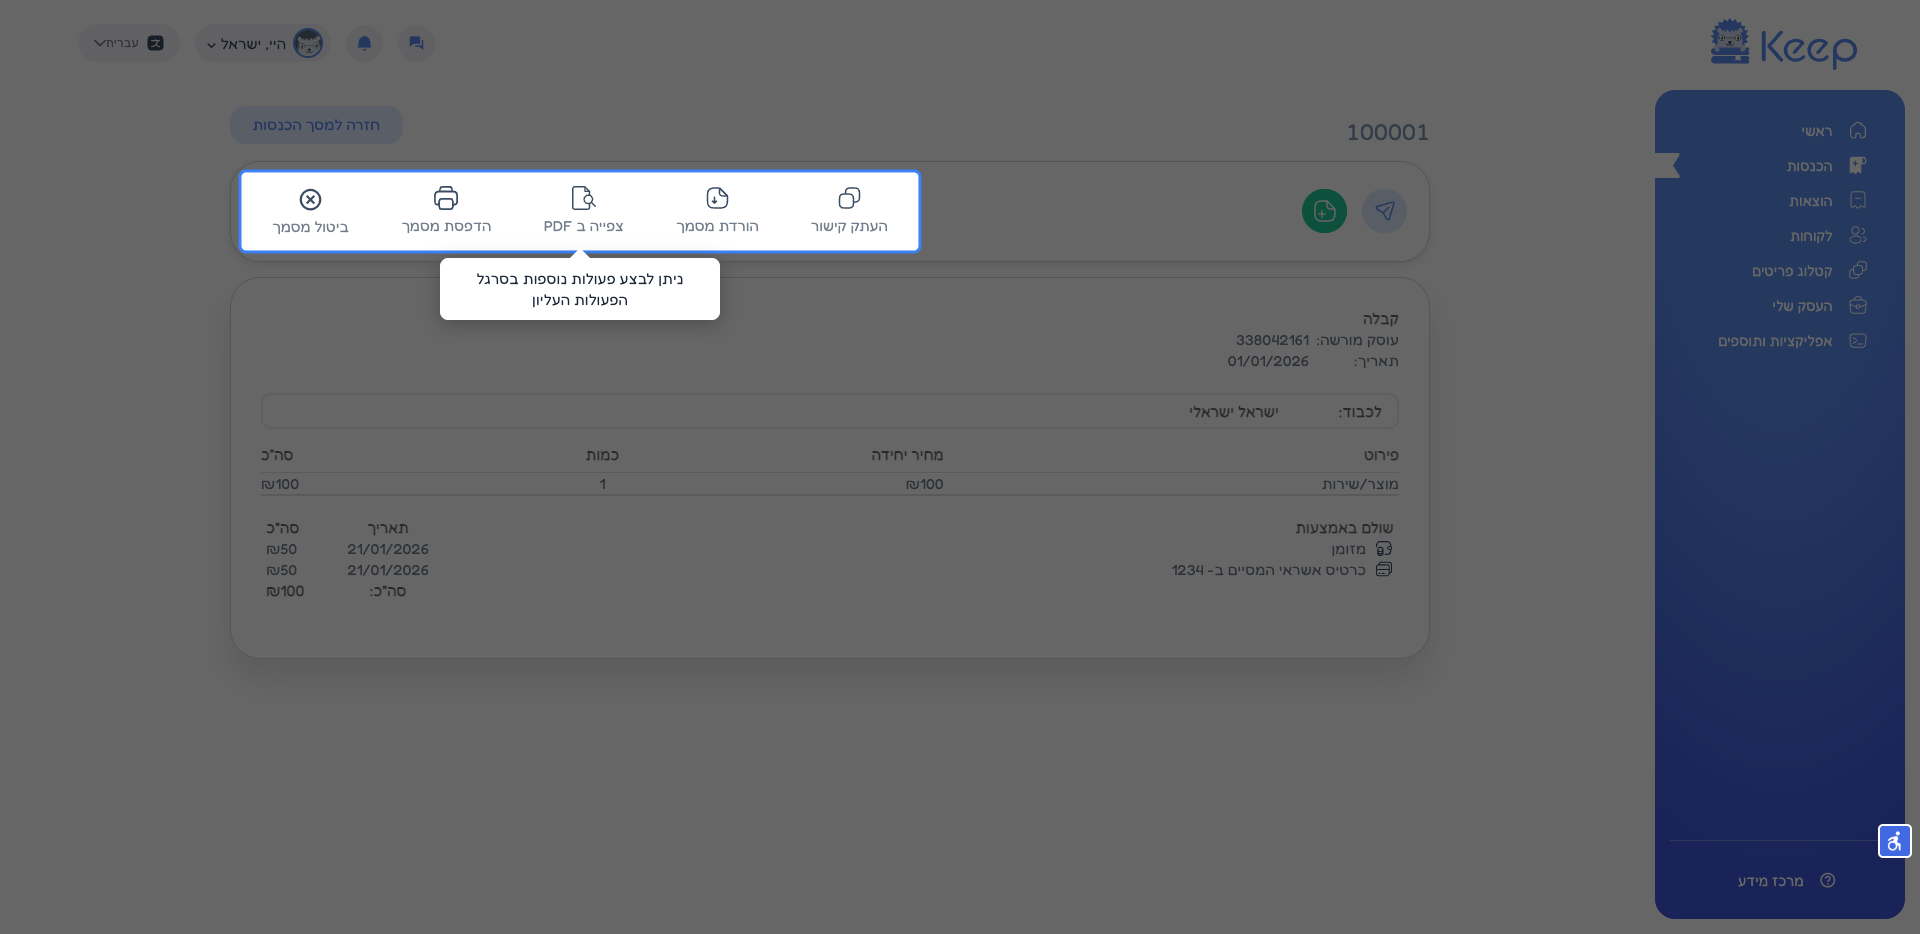Screen dimensions: 1920x934
Task: Click the חזרה למסך הכנסות button
Action: coord(316,125)
